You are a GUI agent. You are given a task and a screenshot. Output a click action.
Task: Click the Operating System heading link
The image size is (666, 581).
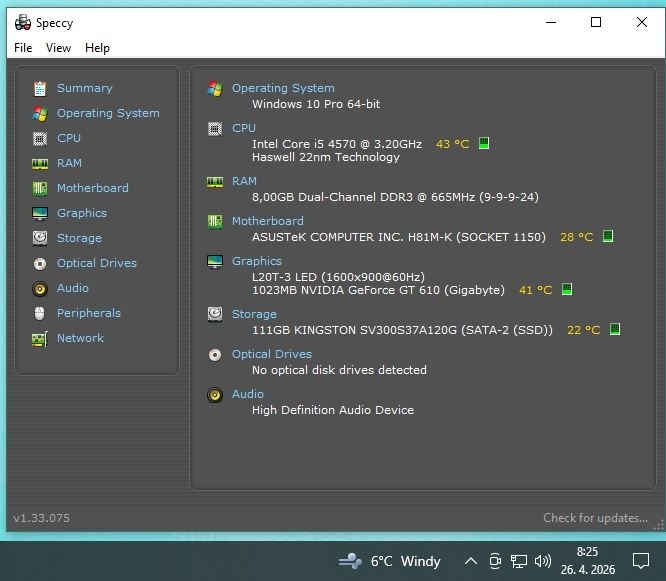point(283,88)
